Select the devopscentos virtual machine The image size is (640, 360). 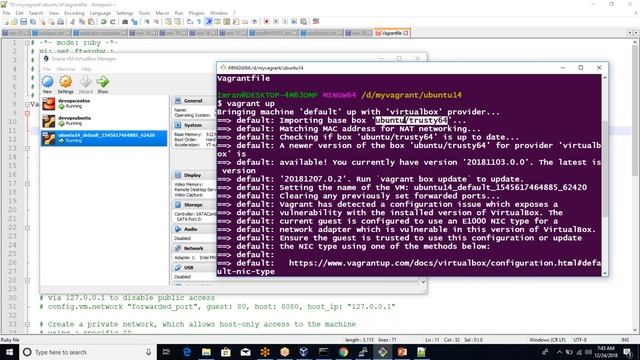(x=104, y=104)
